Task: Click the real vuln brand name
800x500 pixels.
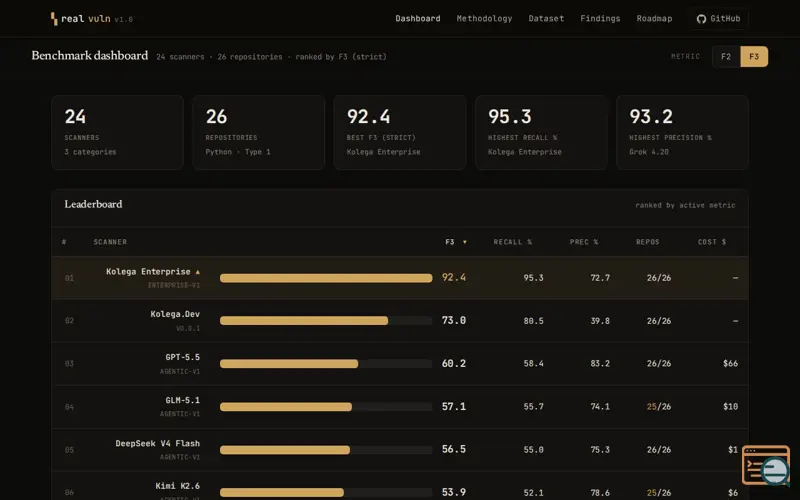Action: coord(86,19)
